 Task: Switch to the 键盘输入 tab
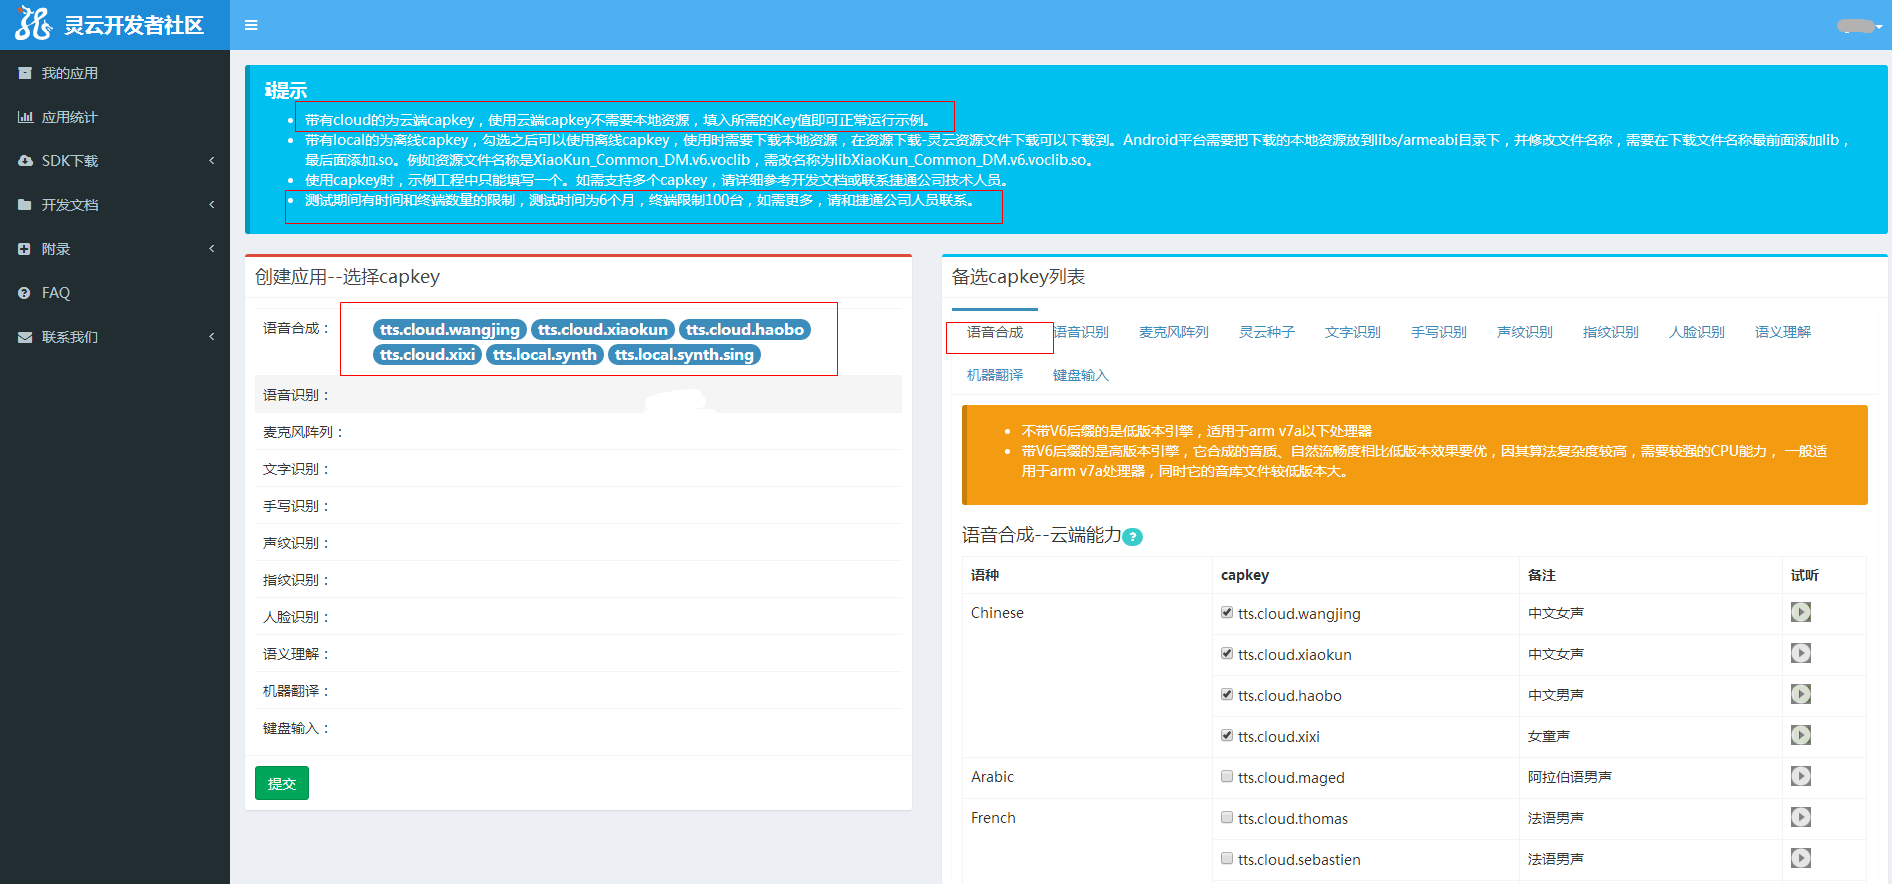coord(1081,375)
